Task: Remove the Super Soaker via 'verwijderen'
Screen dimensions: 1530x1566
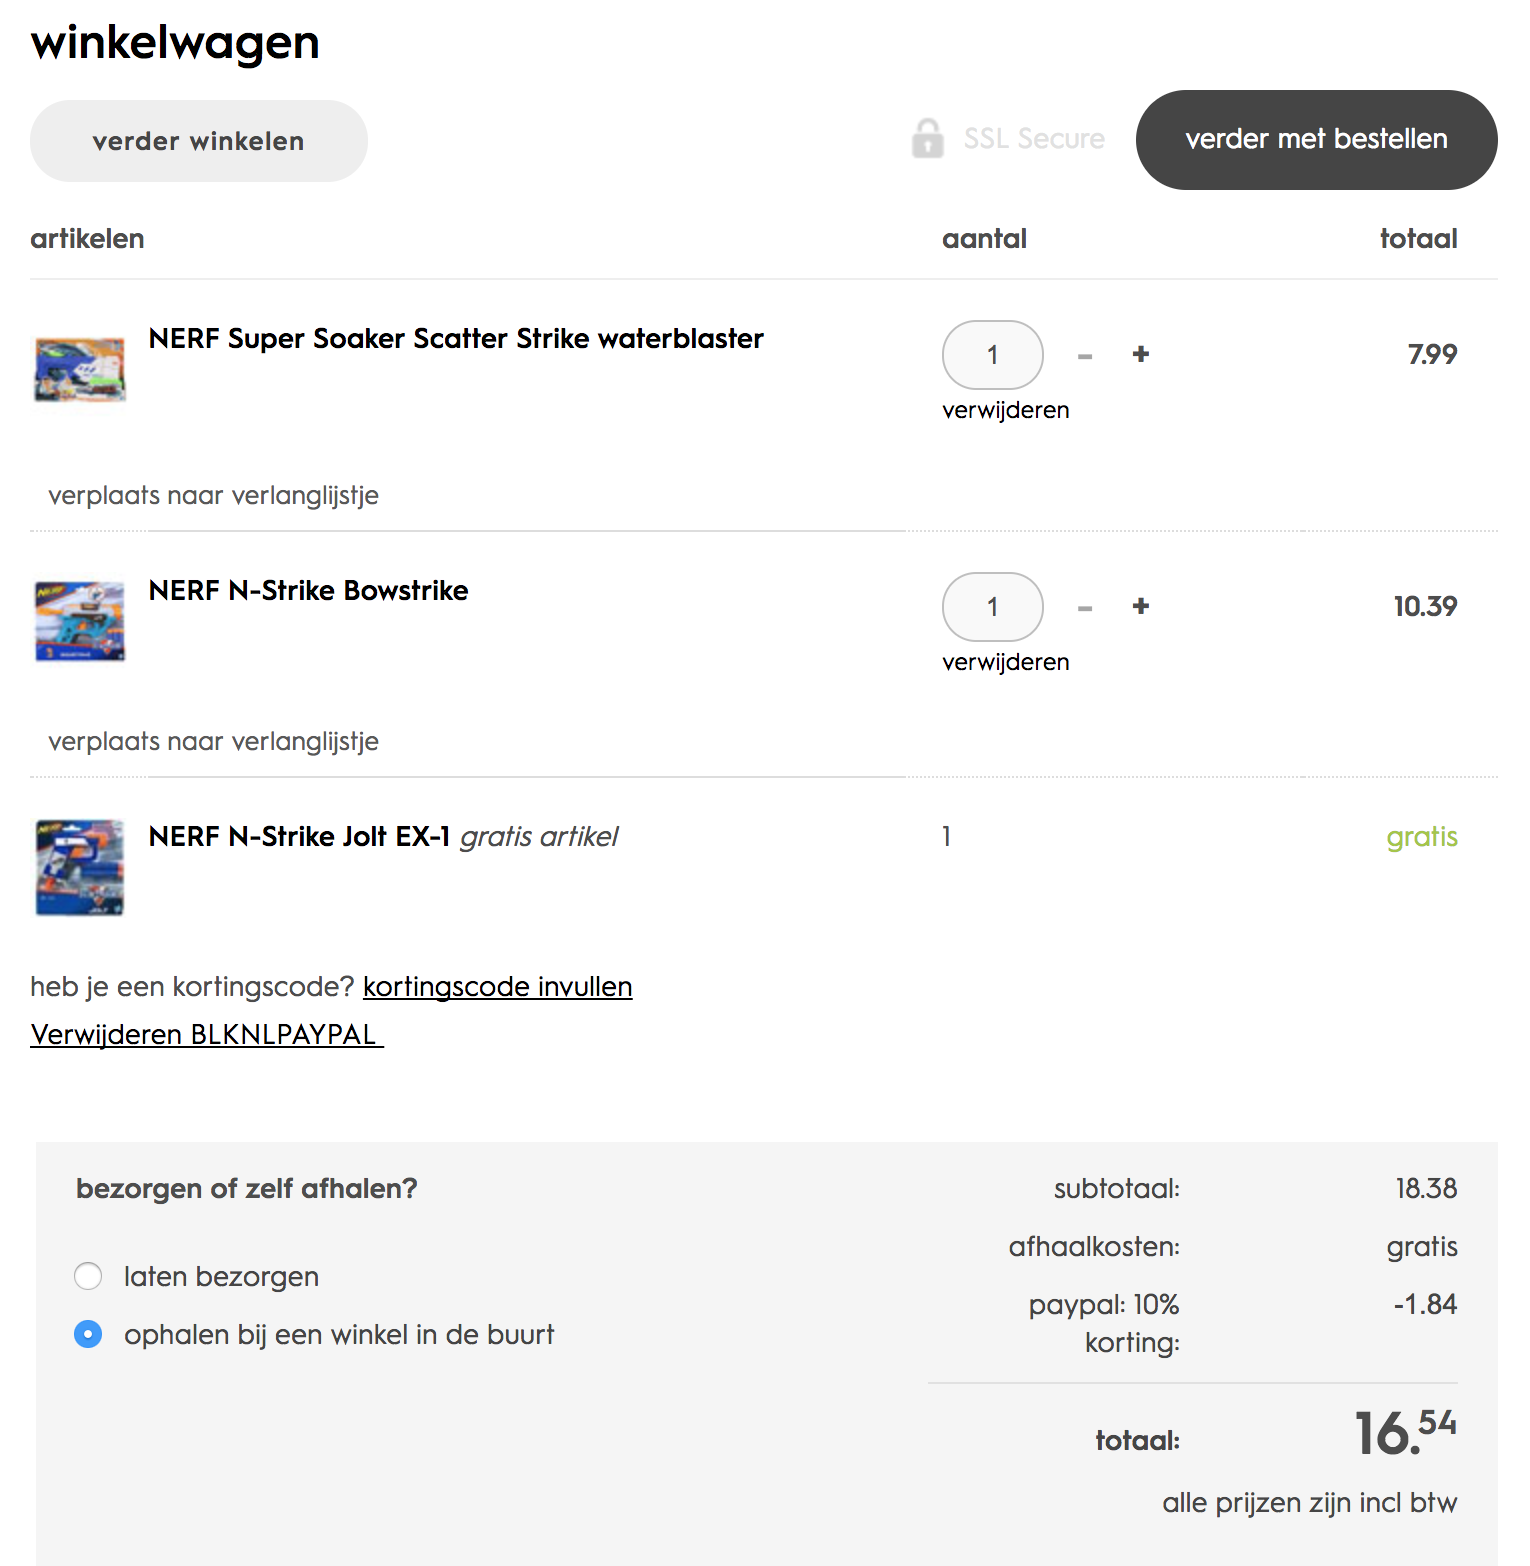Action: click(1005, 410)
